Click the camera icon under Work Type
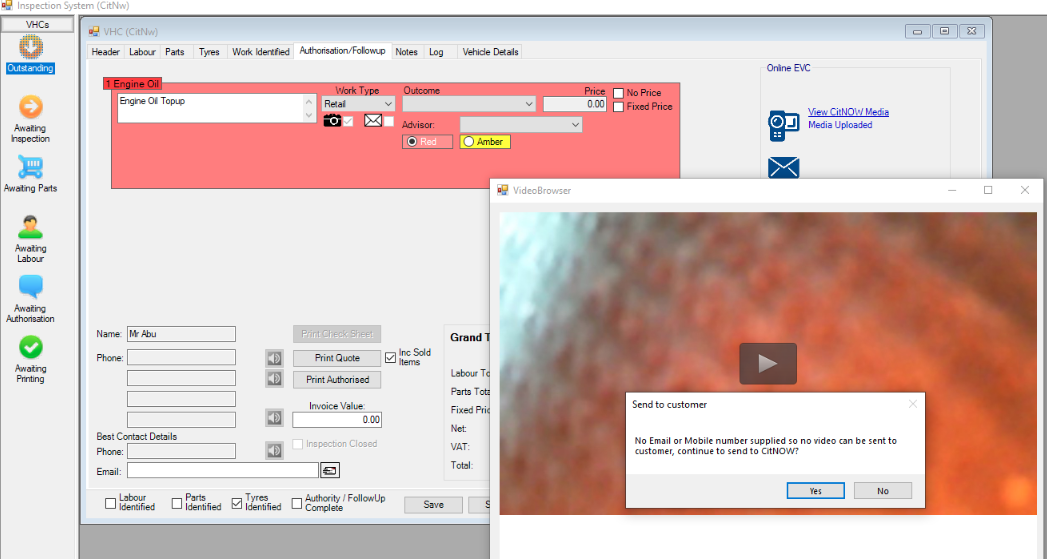Viewport: 1047px width, 559px height. [332, 120]
